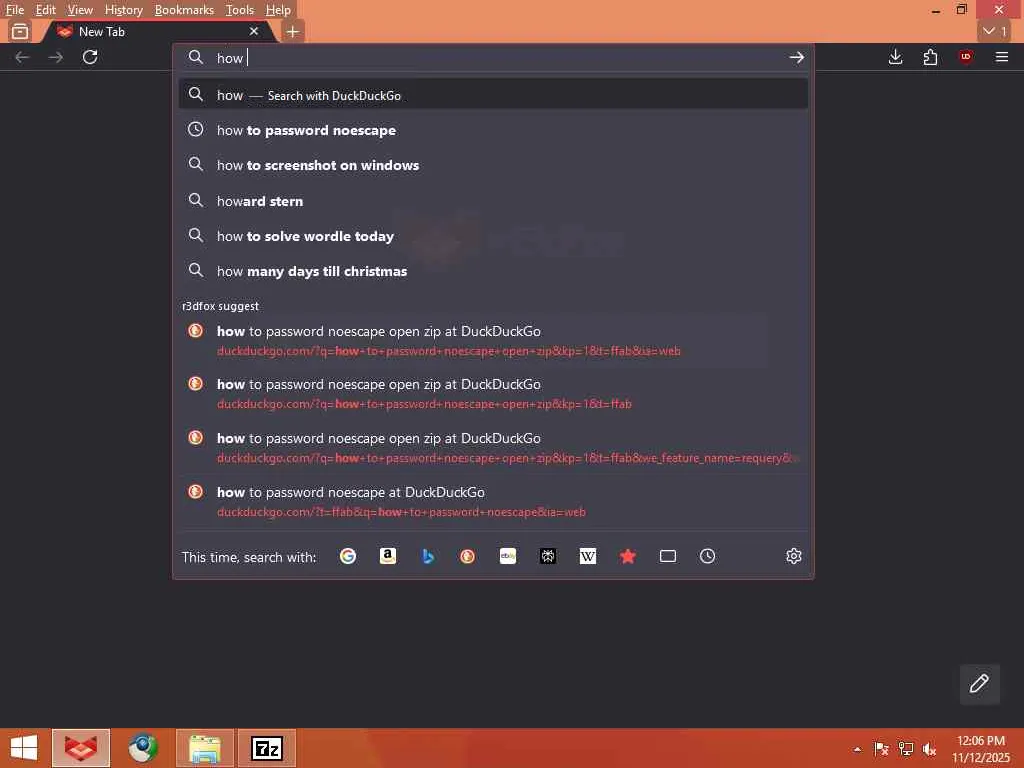
Task: Go back one page
Action: click(x=22, y=57)
